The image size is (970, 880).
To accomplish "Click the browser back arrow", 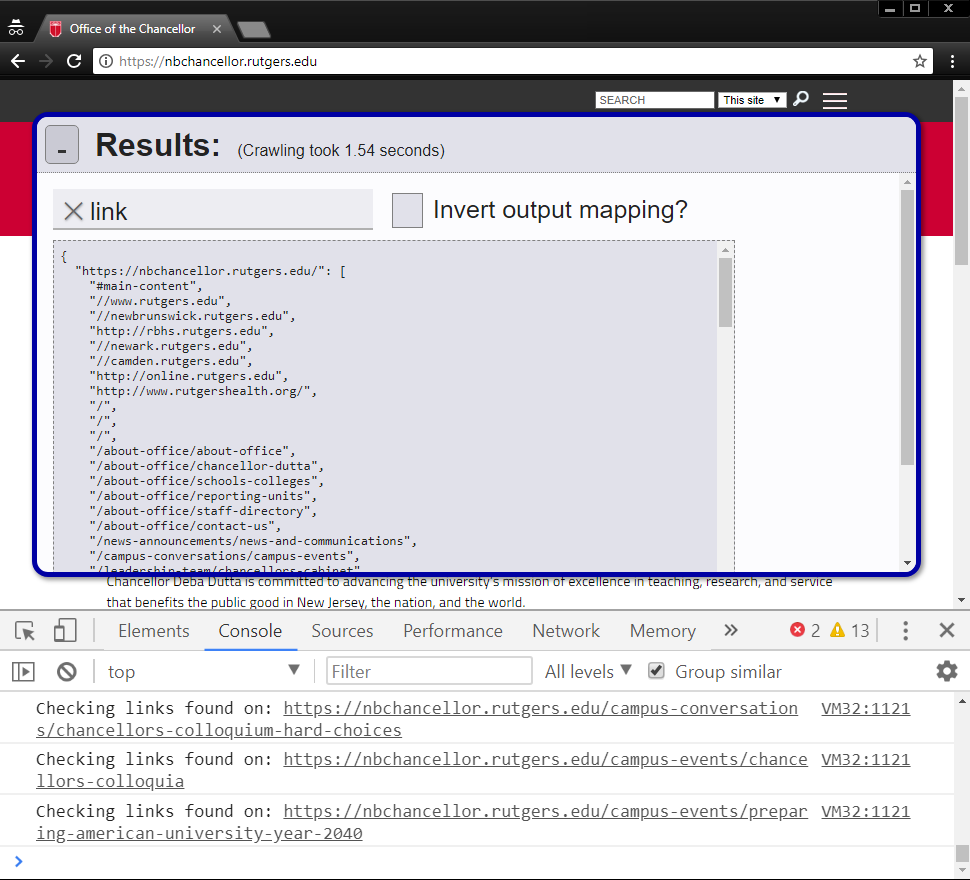I will pos(18,61).
